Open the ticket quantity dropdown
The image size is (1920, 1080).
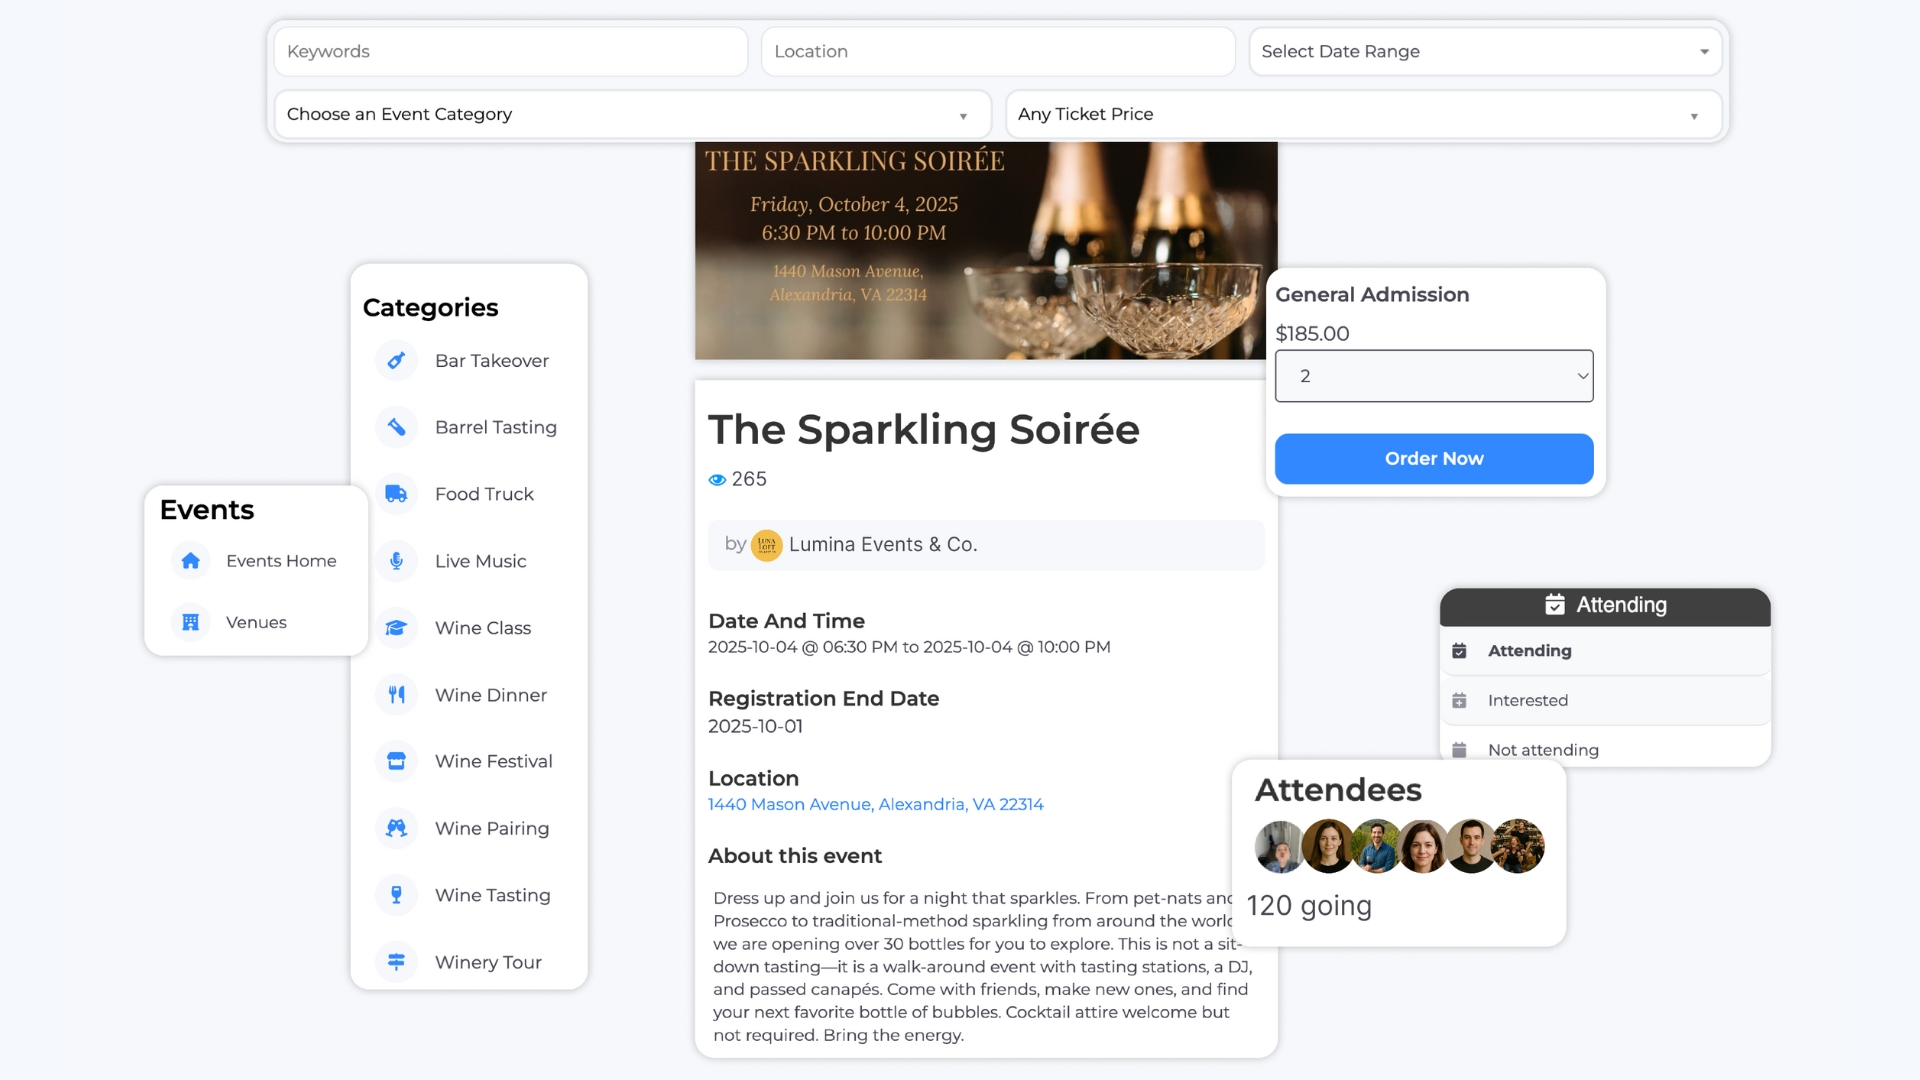pos(1433,377)
